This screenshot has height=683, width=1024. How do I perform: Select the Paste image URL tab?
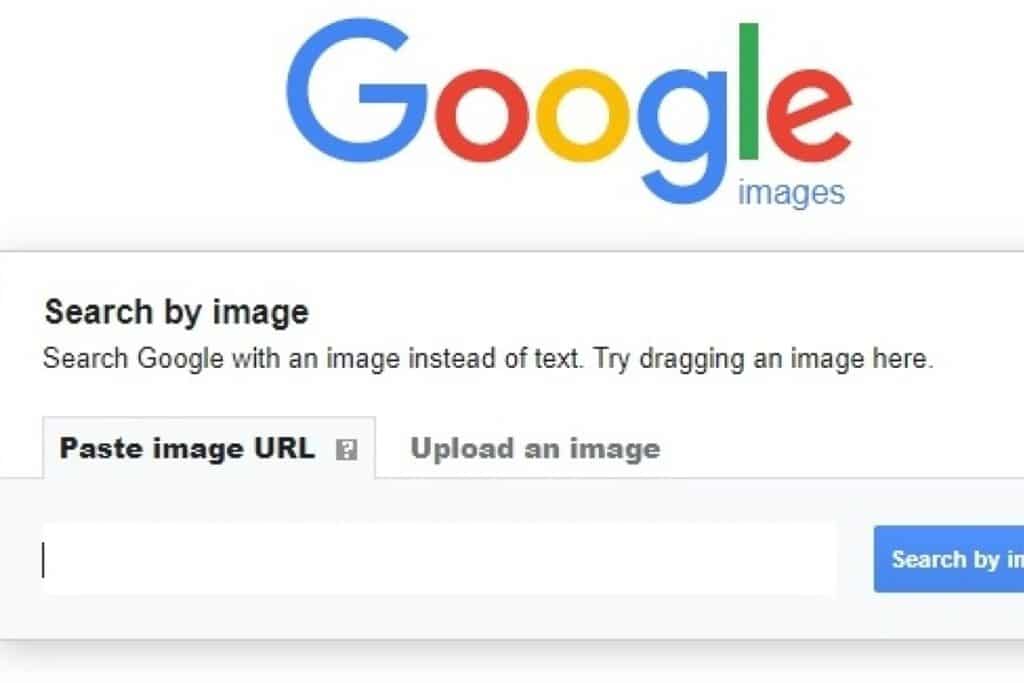tap(209, 448)
